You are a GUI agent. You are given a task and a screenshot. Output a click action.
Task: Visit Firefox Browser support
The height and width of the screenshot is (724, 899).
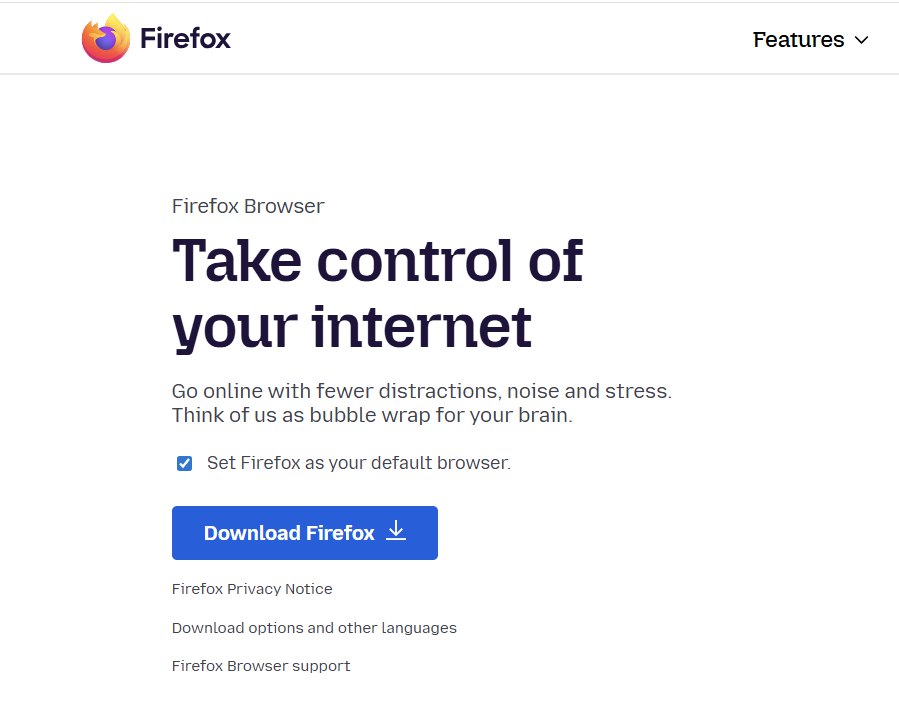pyautogui.click(x=260, y=665)
